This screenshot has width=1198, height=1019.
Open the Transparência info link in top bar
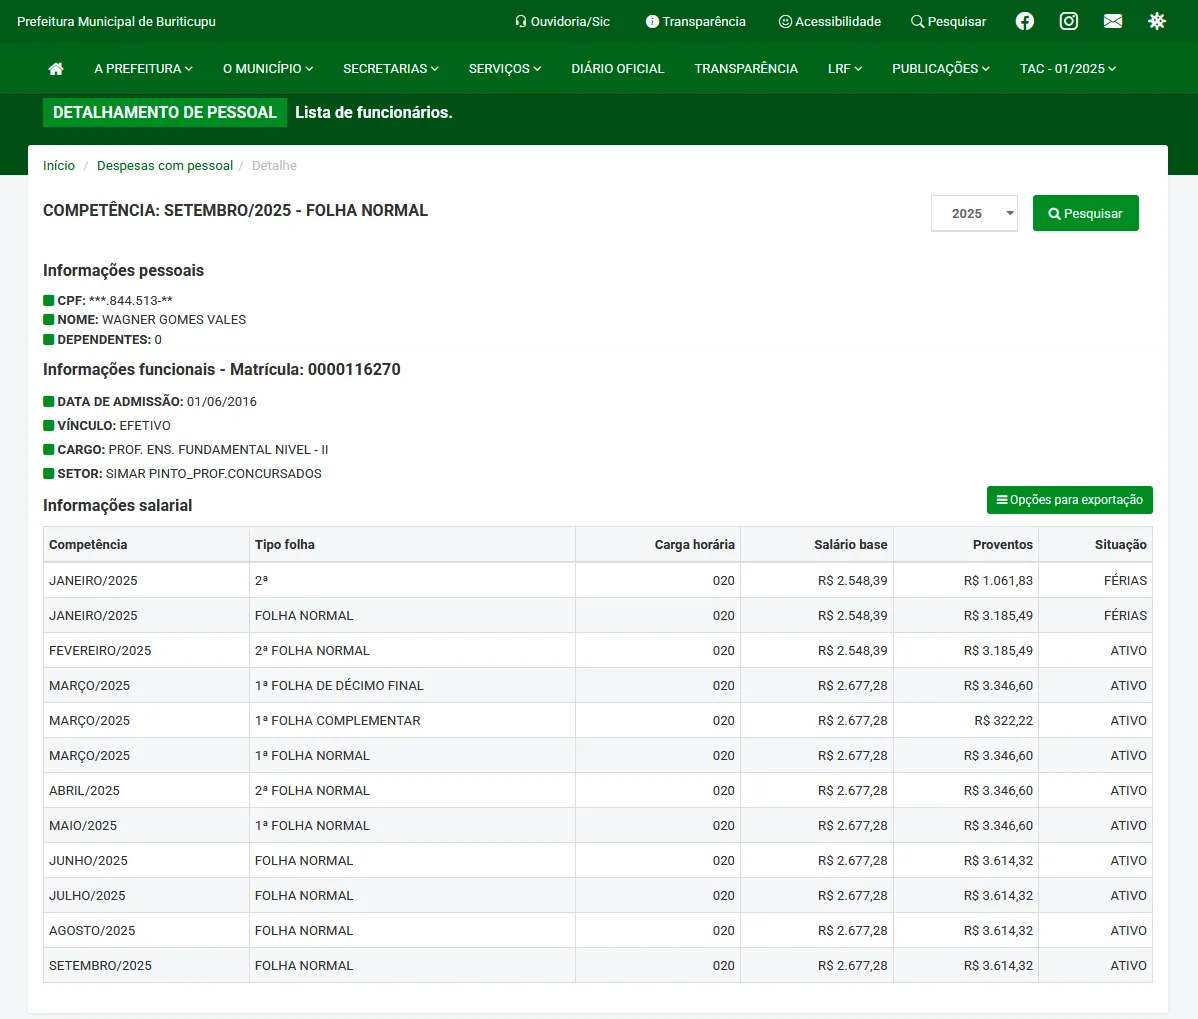[695, 21]
